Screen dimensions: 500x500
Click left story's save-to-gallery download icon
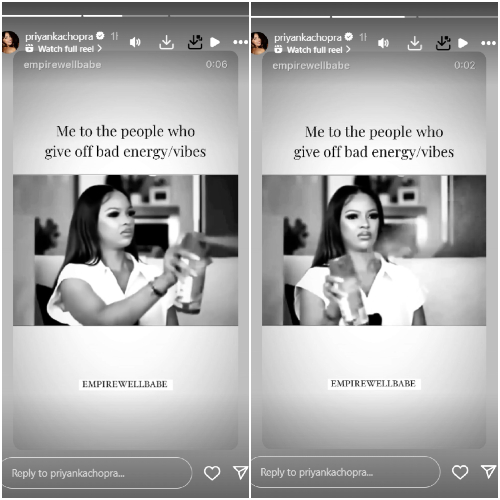pos(195,42)
